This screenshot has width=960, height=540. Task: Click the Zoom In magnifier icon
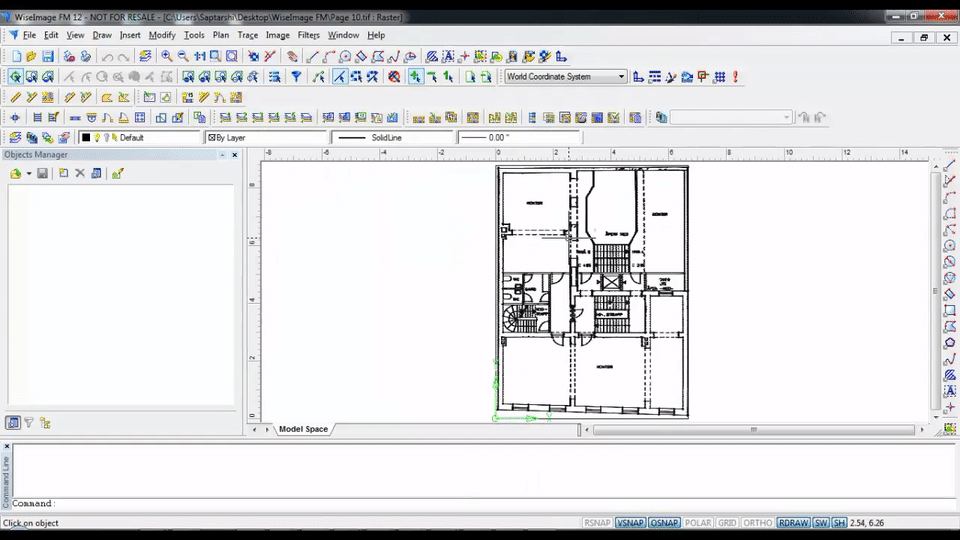pyautogui.click(x=167, y=57)
